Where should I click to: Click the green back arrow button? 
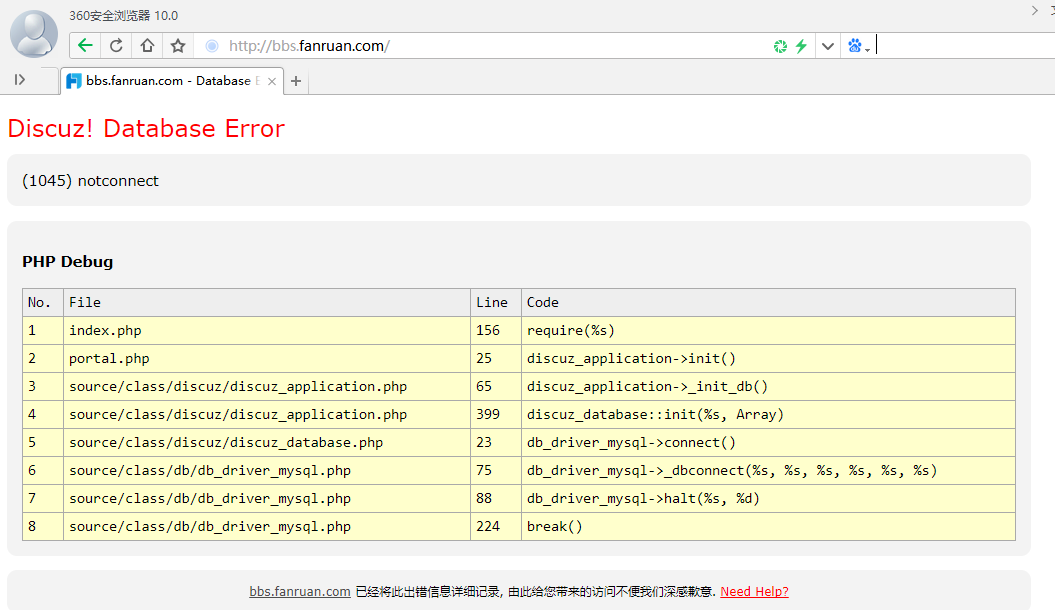(x=85, y=45)
